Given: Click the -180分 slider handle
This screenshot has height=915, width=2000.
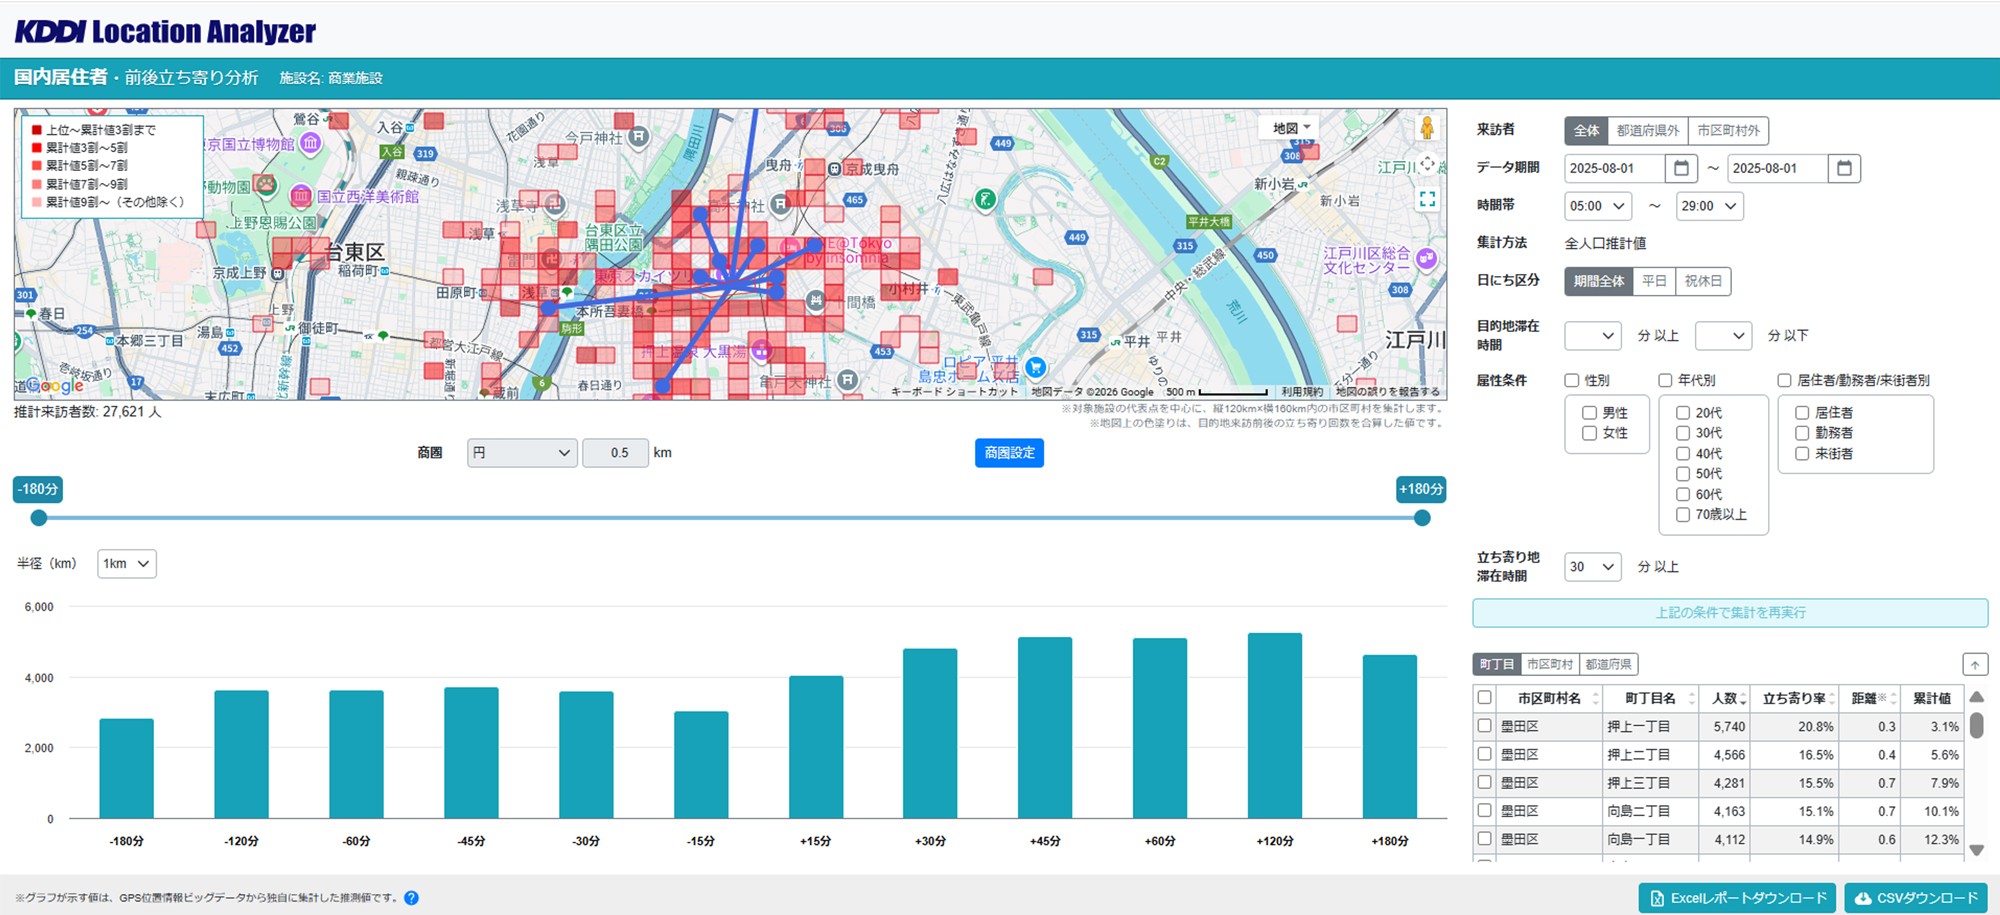Looking at the screenshot, I should tap(39, 518).
